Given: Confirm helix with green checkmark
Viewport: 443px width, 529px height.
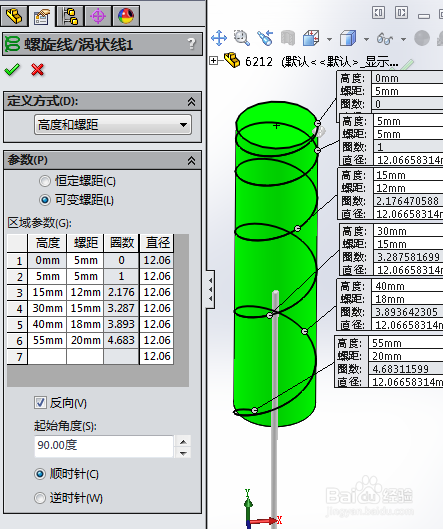Looking at the screenshot, I should (12, 70).
